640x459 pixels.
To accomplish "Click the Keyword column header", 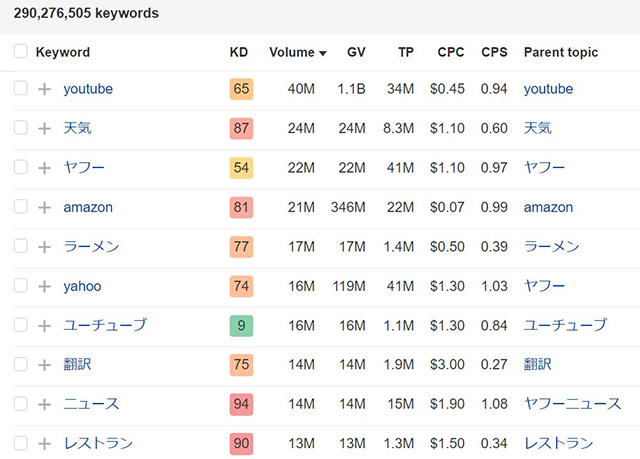I will click(63, 52).
